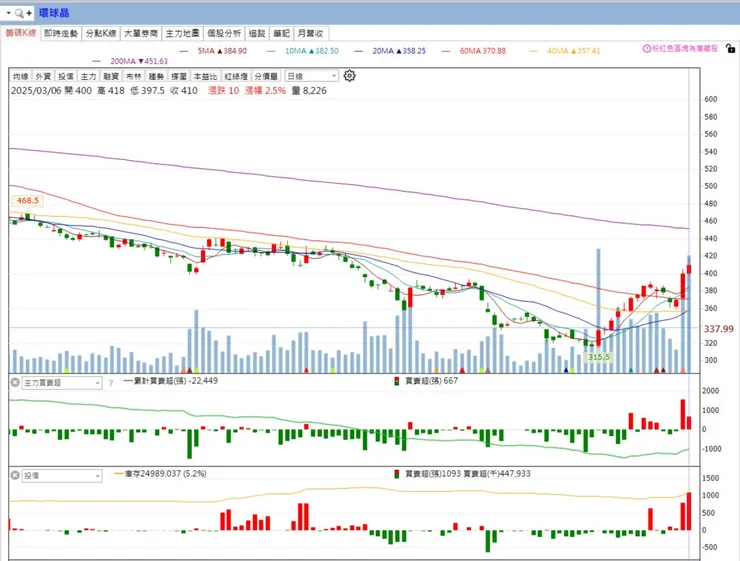Toggle the 投信 toolbar button
The width and height of the screenshot is (740, 561).
[66, 76]
